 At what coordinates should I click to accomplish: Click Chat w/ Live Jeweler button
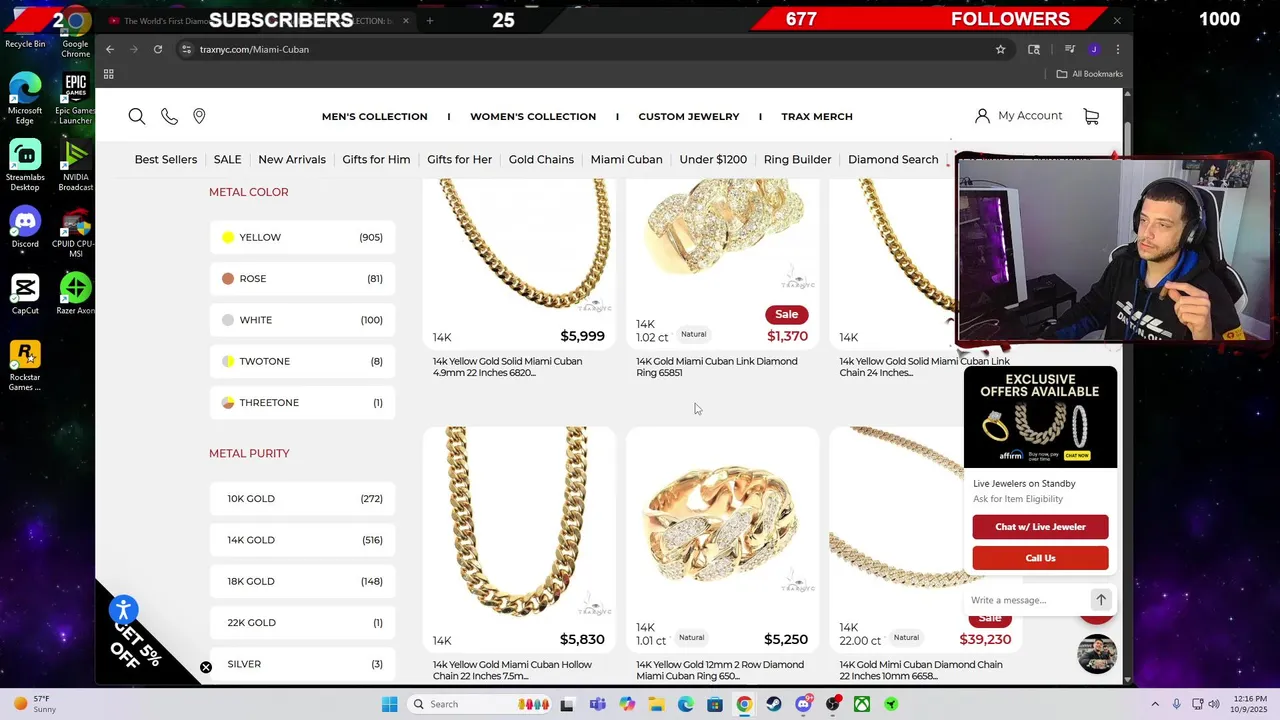(1040, 527)
